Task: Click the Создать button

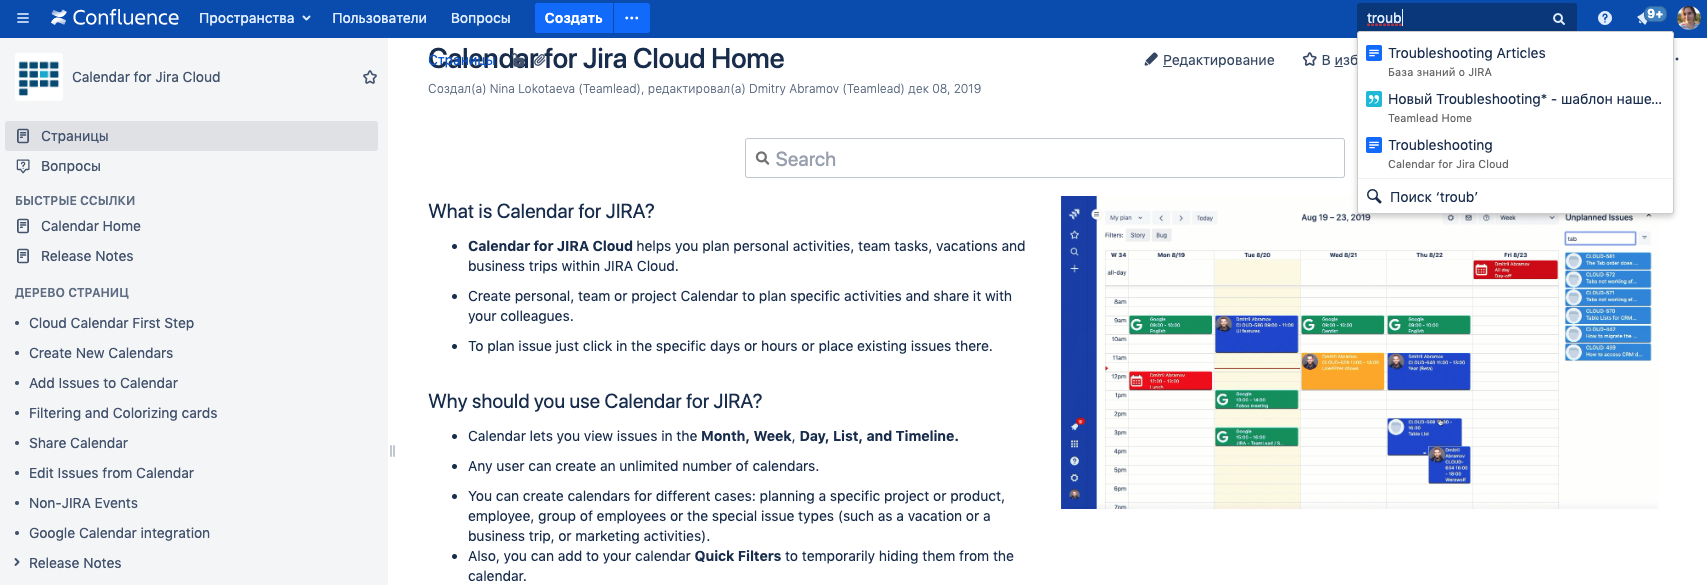Action: [573, 18]
